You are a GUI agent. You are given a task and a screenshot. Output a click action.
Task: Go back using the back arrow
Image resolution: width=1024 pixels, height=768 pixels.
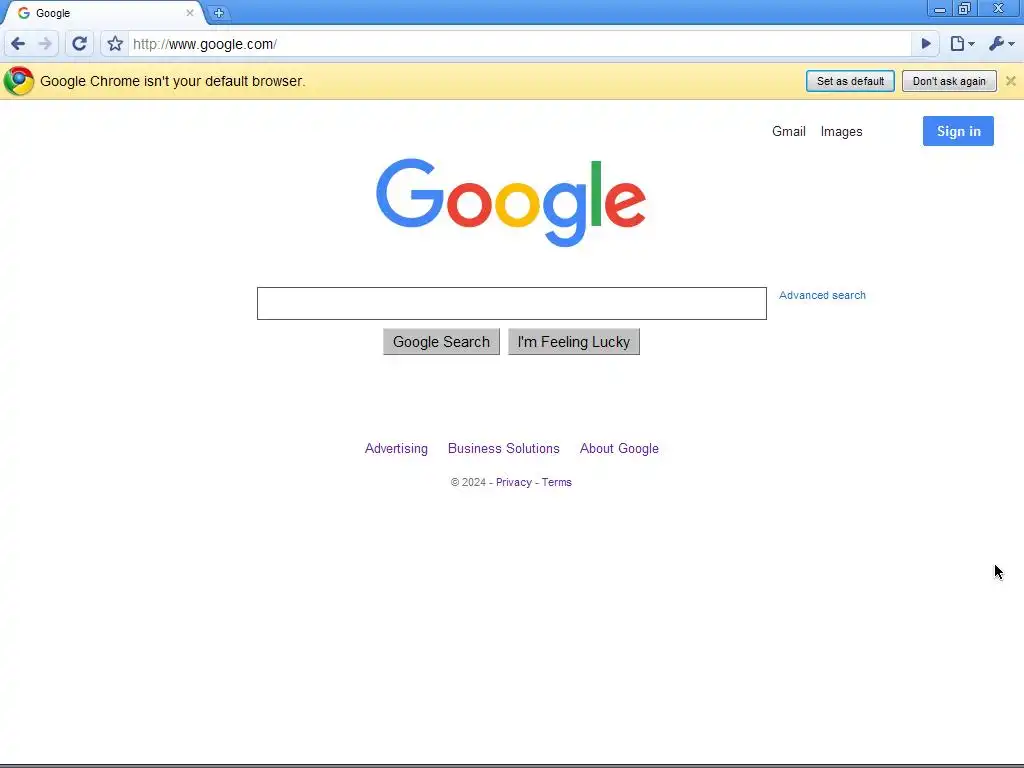click(18, 44)
